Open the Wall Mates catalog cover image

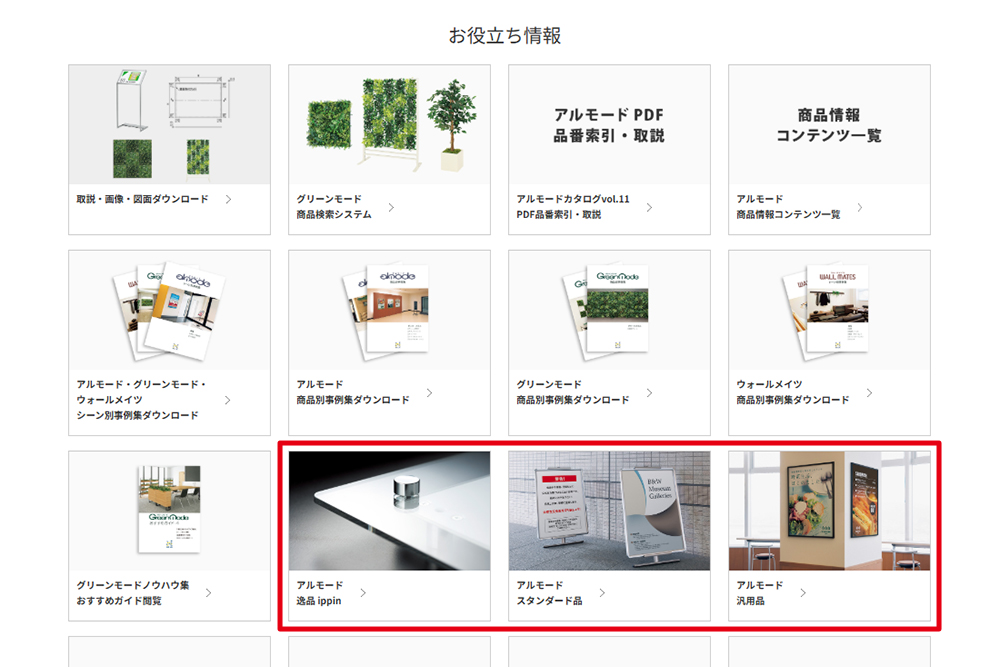click(x=829, y=310)
